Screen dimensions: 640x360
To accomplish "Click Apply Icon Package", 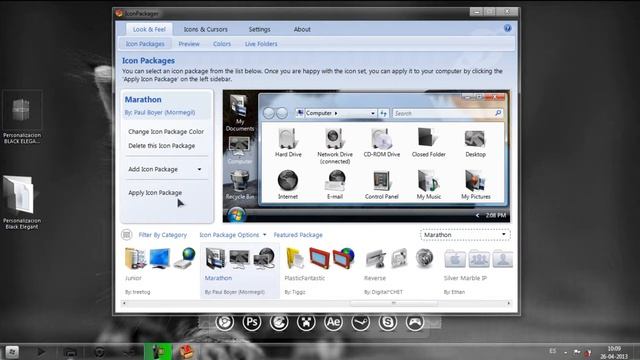I will (155, 192).
